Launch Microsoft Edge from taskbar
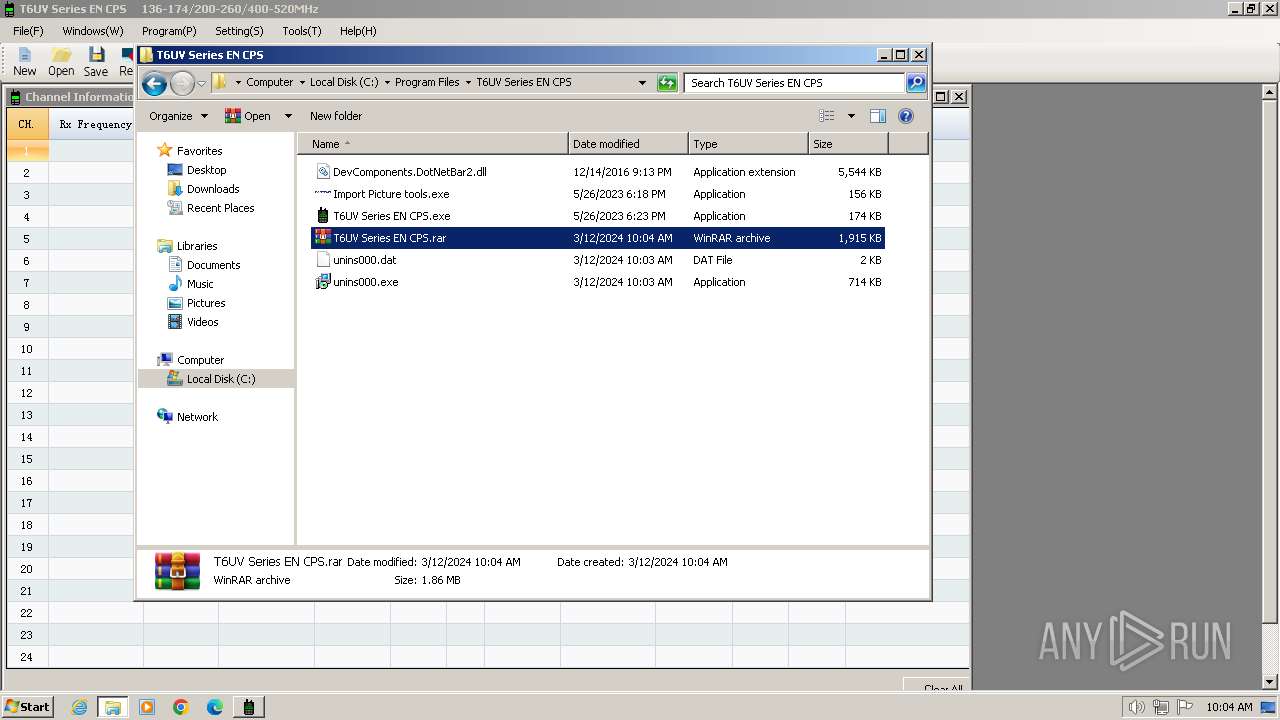The width and height of the screenshot is (1280, 720). (x=215, y=707)
